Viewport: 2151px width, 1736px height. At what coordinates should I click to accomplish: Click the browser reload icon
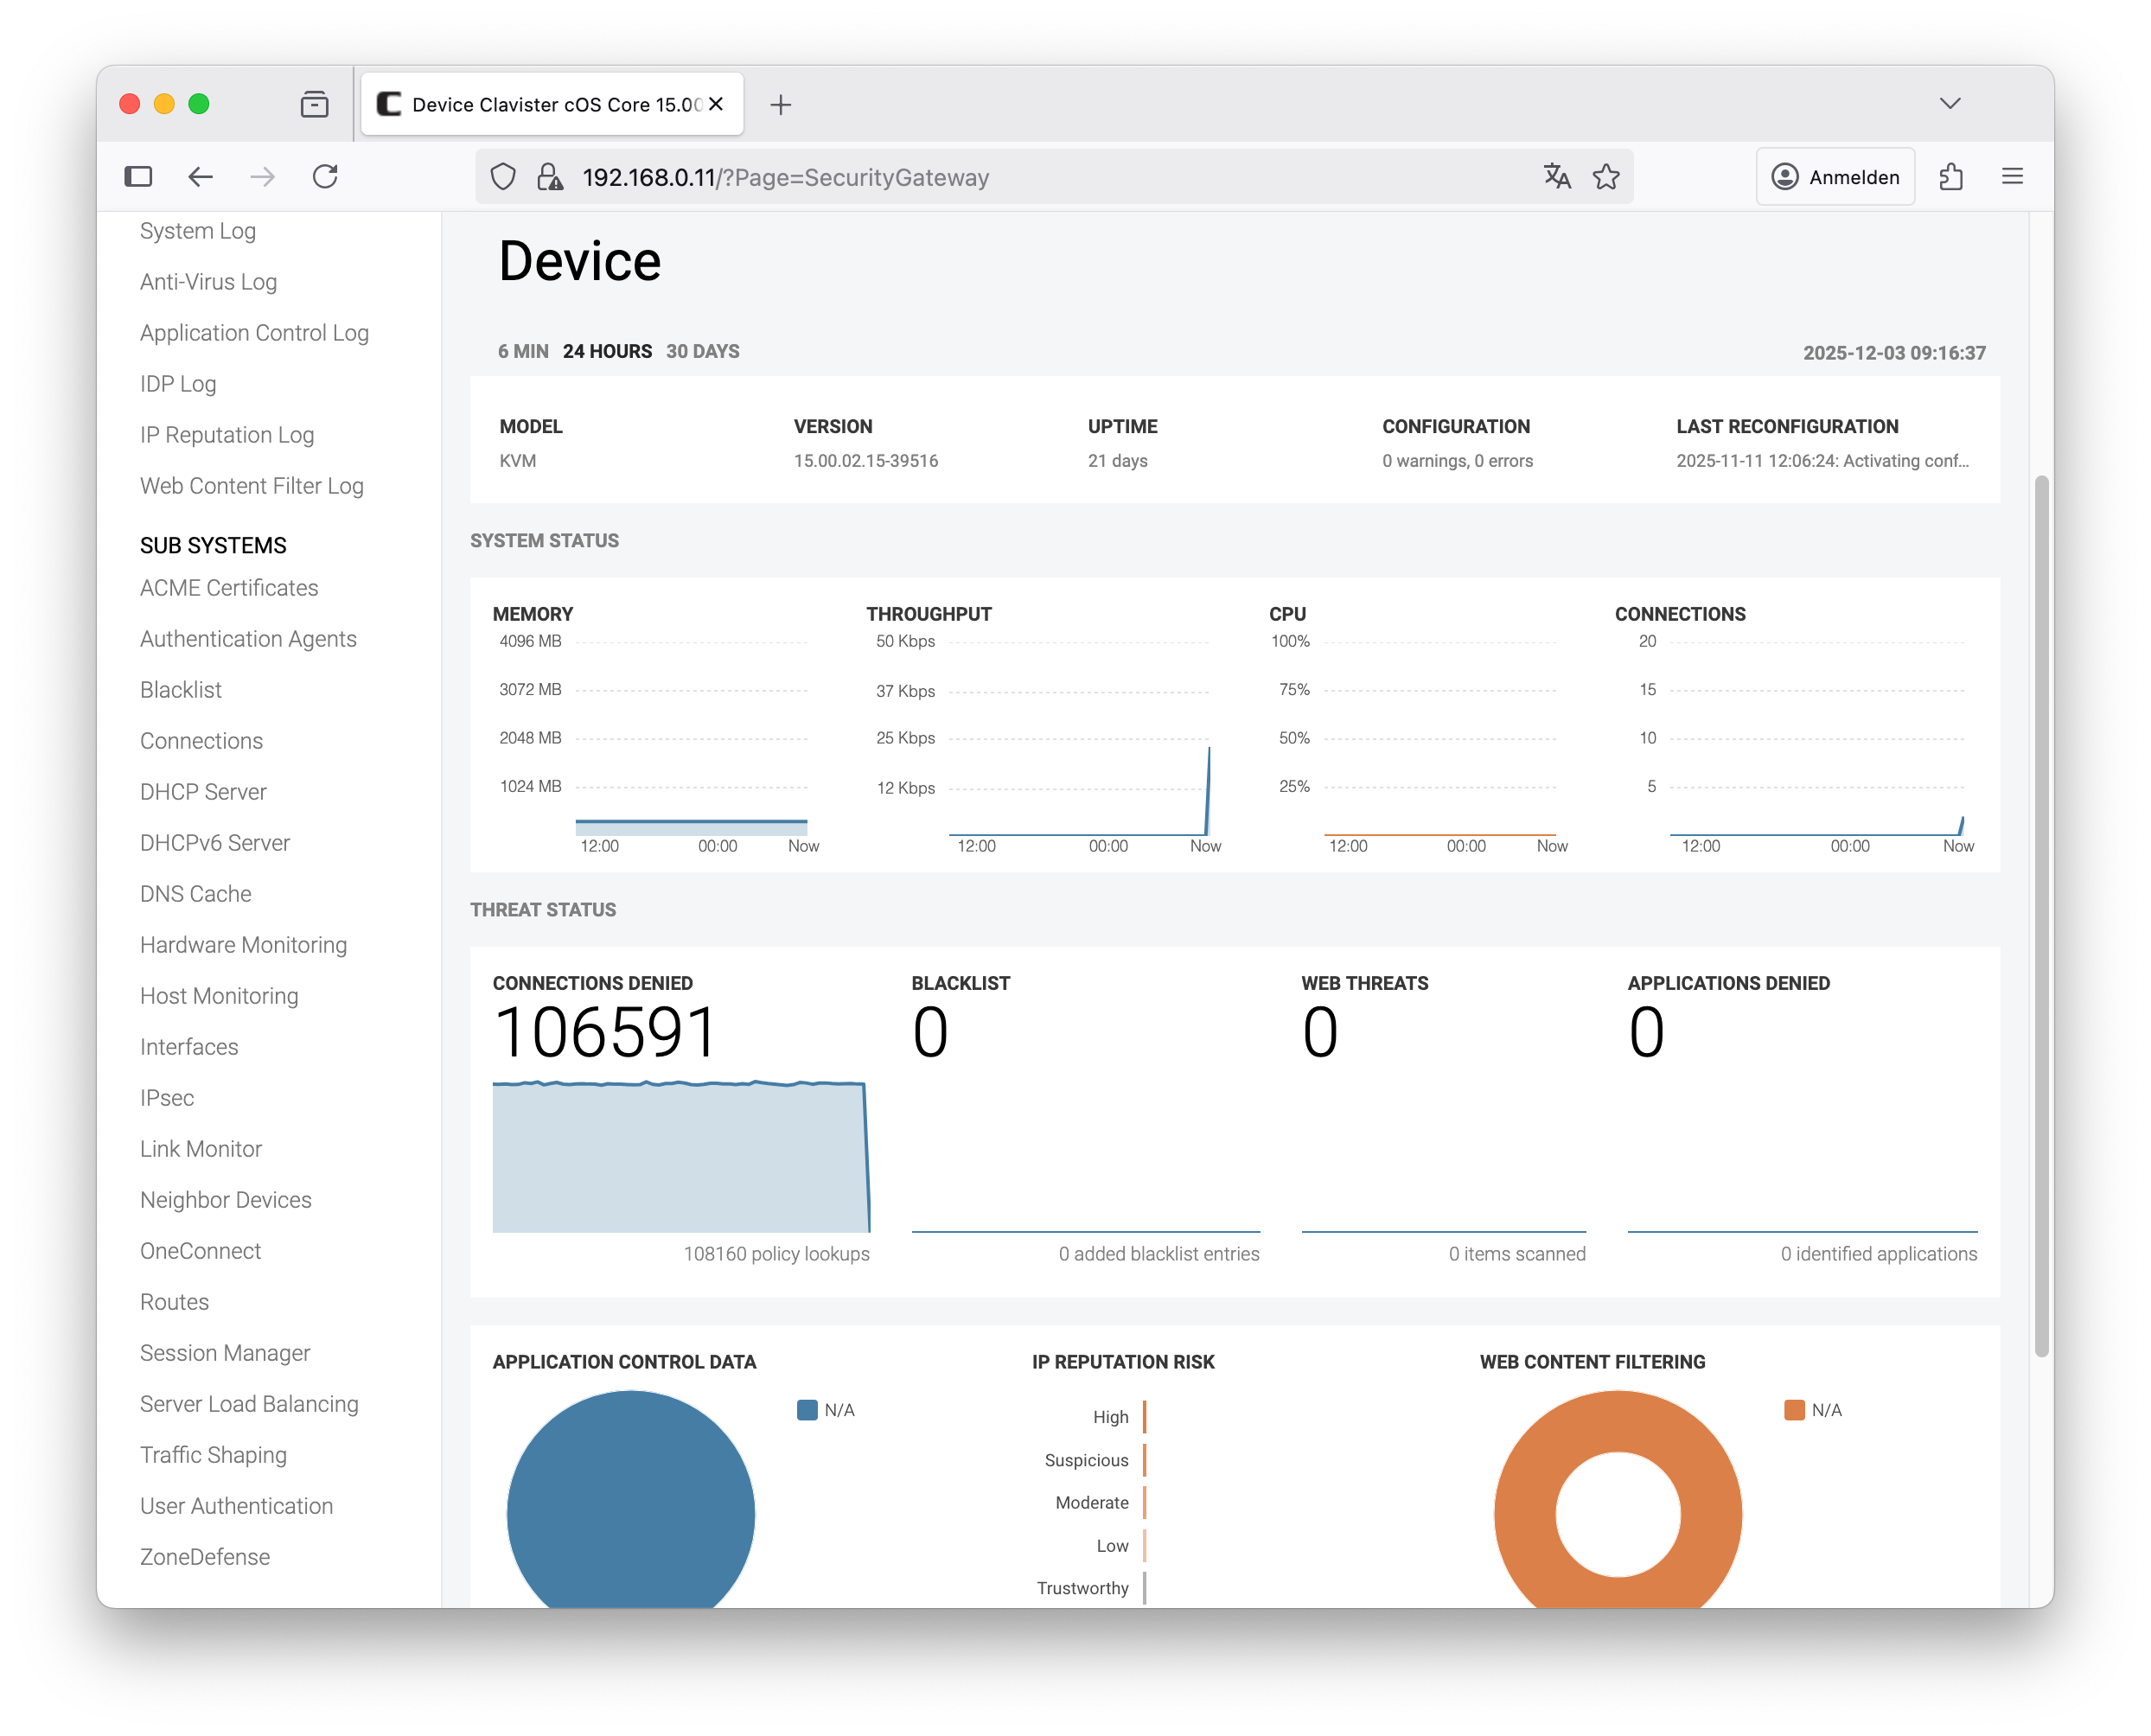point(325,177)
